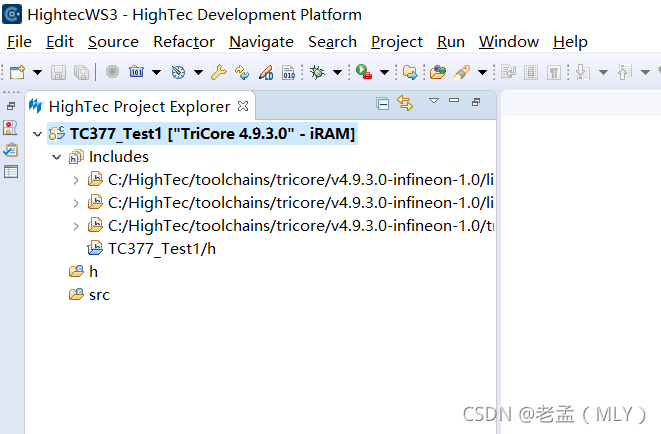The height and width of the screenshot is (434, 661).
Task: Minimize the Project Explorer view
Action: [454, 100]
